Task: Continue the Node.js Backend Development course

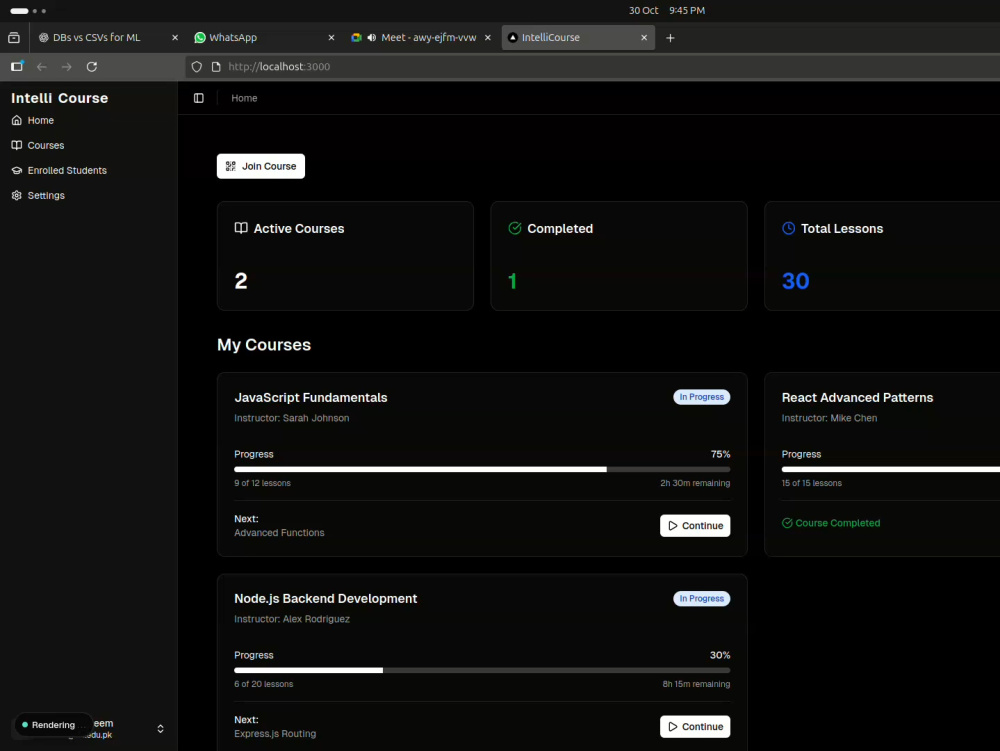Action: coord(695,726)
